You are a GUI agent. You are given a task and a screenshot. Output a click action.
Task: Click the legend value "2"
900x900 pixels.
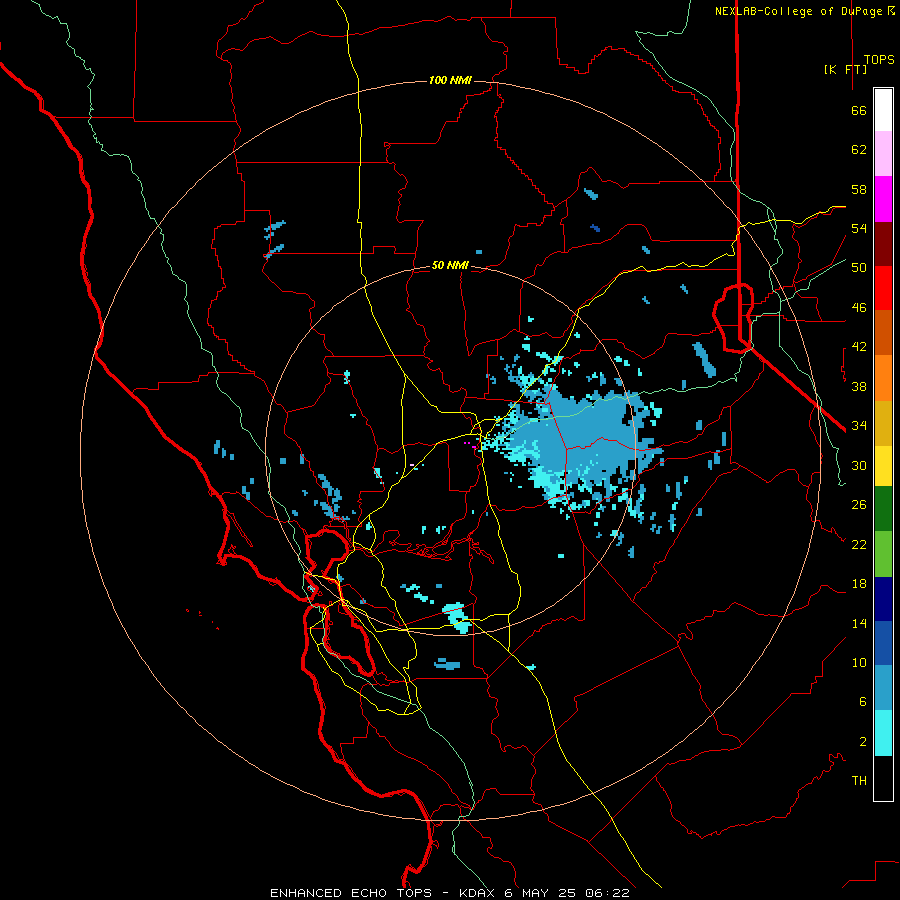tap(863, 742)
